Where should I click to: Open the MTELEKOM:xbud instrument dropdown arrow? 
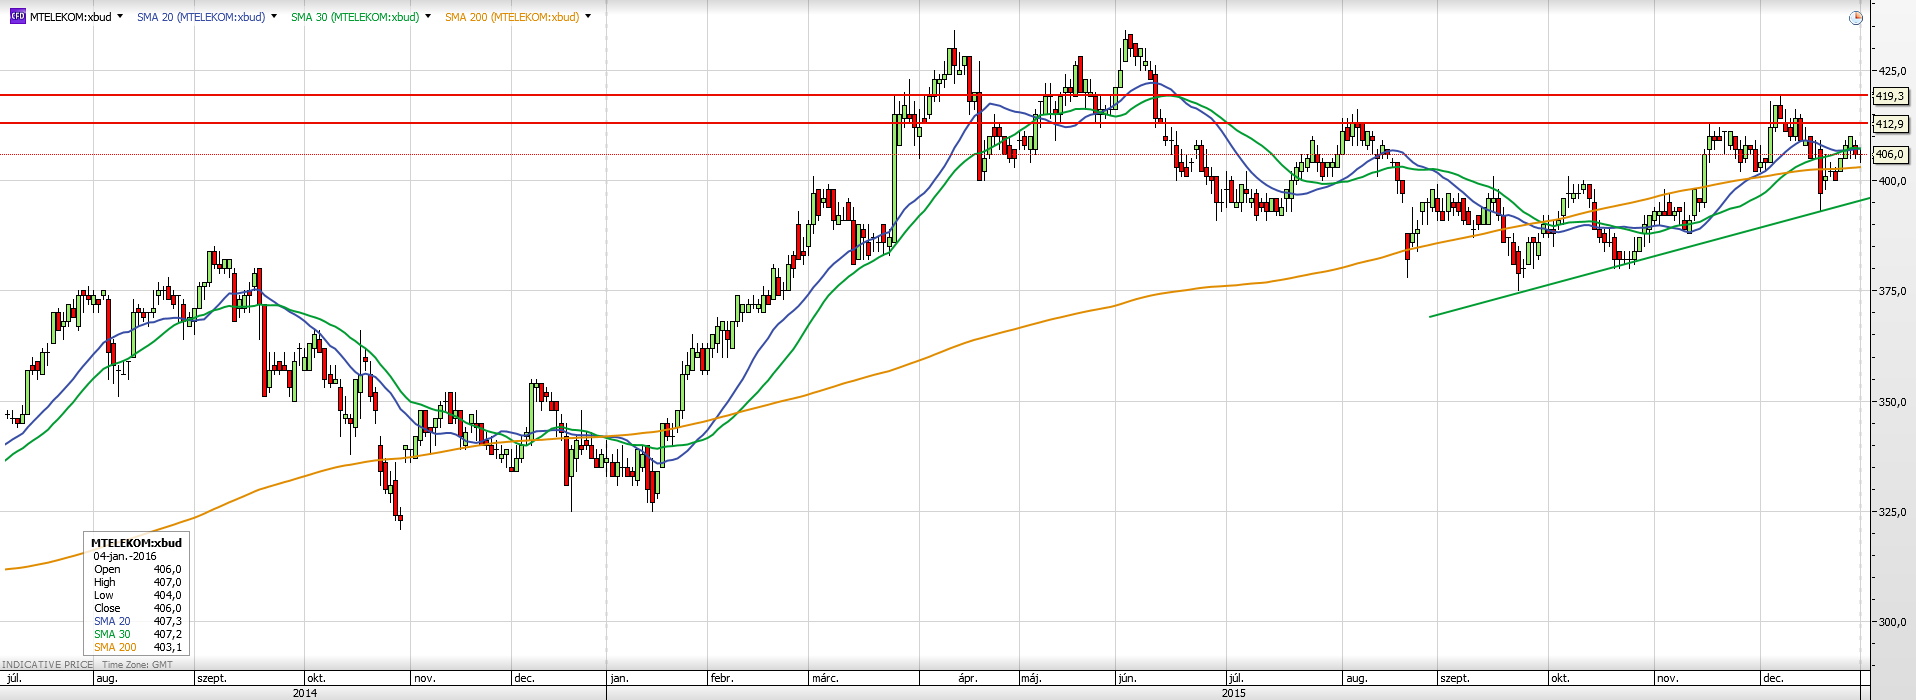[120, 17]
